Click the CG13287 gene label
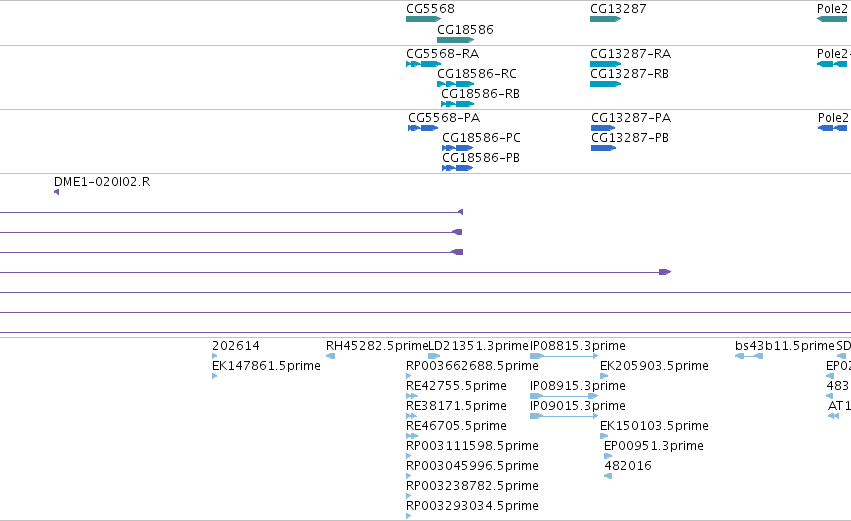The height and width of the screenshot is (521, 851). pyautogui.click(x=618, y=9)
